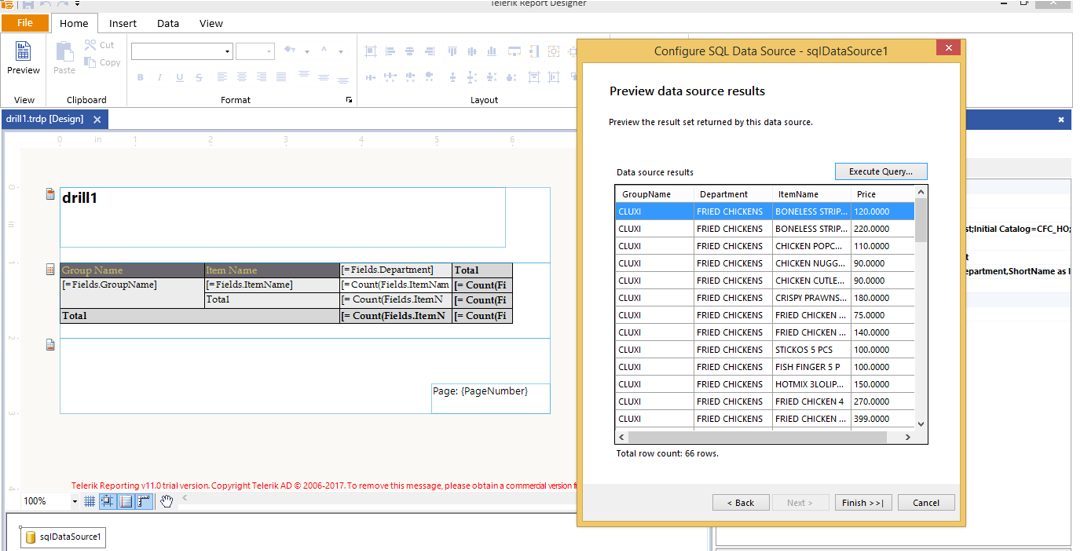The width and height of the screenshot is (1080, 551).
Task: Open quick access toolbar customize dropdown
Action: tap(77, 4)
